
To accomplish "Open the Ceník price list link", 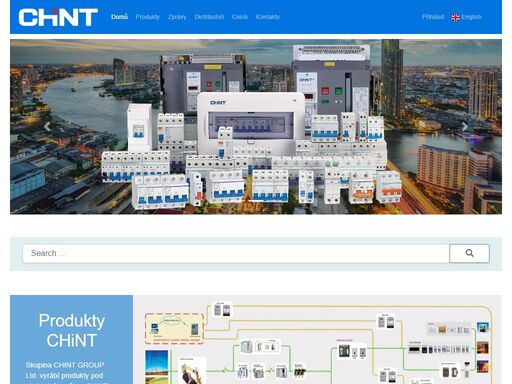I will click(240, 17).
